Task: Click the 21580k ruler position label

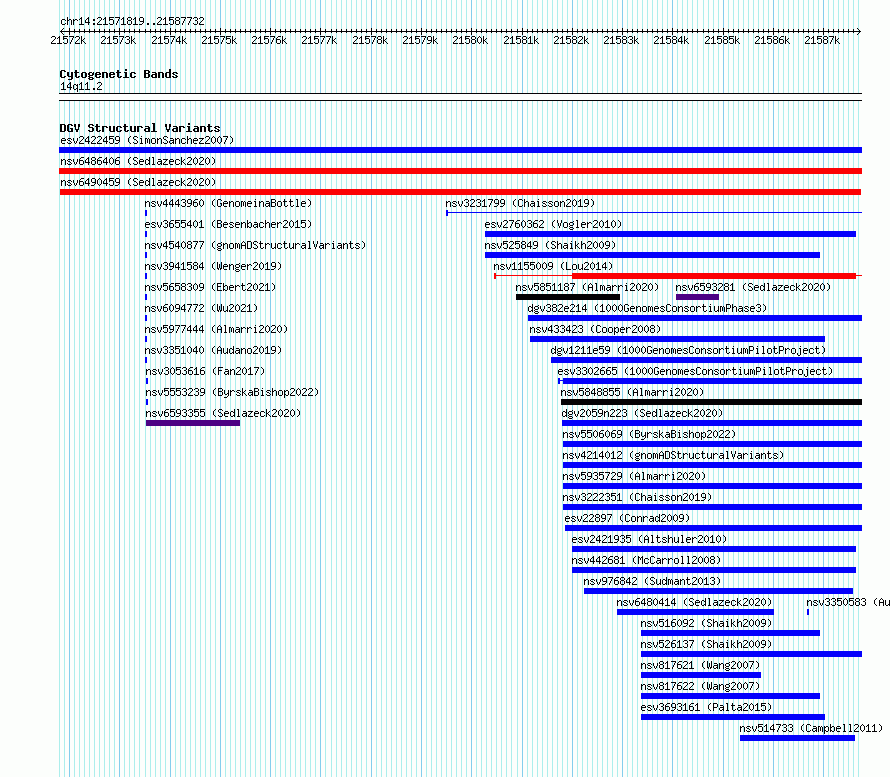Action: point(470,40)
